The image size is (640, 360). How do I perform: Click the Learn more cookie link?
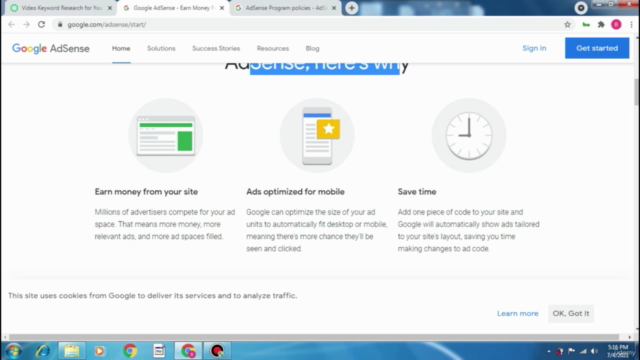(518, 313)
